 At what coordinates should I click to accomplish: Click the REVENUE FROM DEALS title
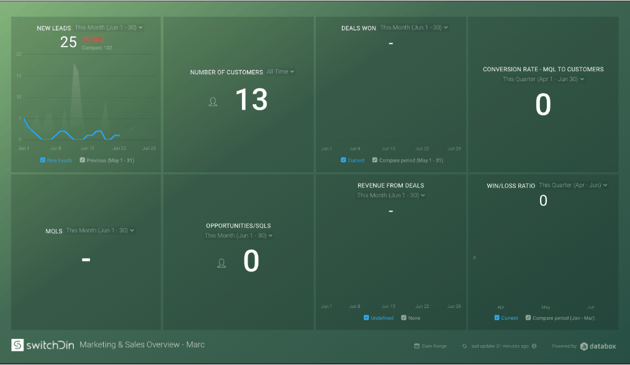coord(391,185)
